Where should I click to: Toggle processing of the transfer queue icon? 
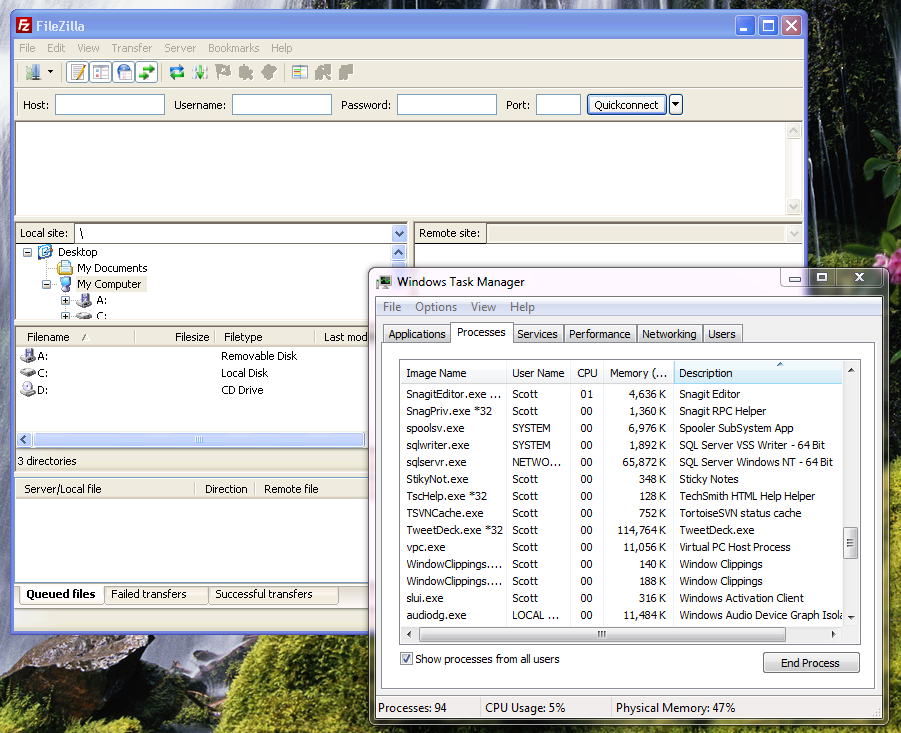[200, 72]
